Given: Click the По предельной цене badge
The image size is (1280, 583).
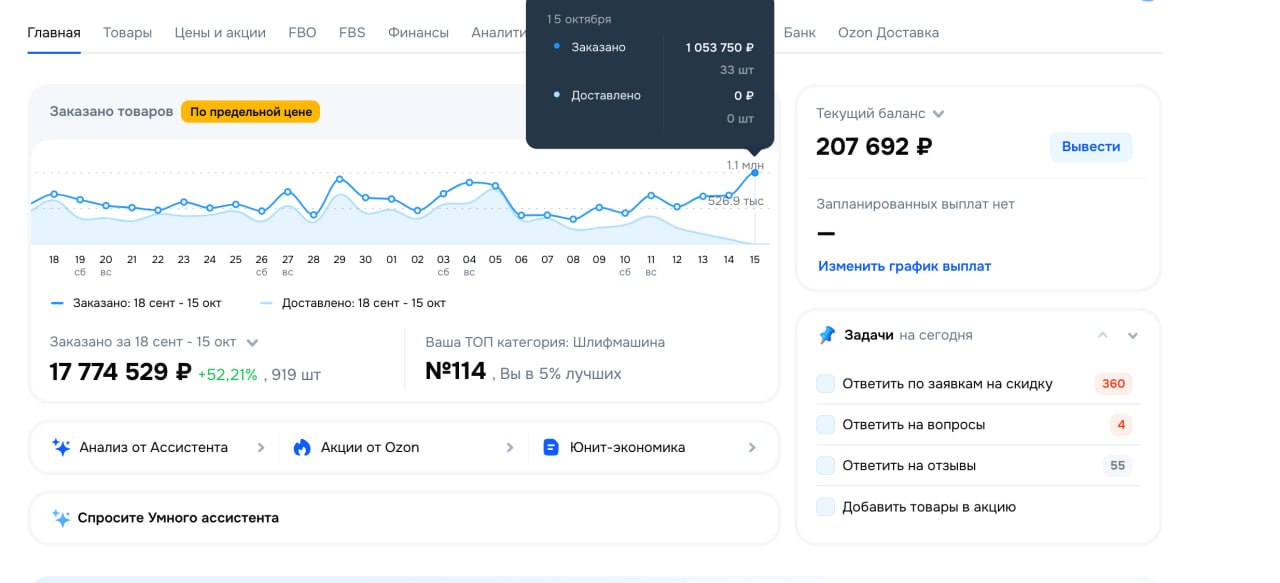Looking at the screenshot, I should [250, 112].
